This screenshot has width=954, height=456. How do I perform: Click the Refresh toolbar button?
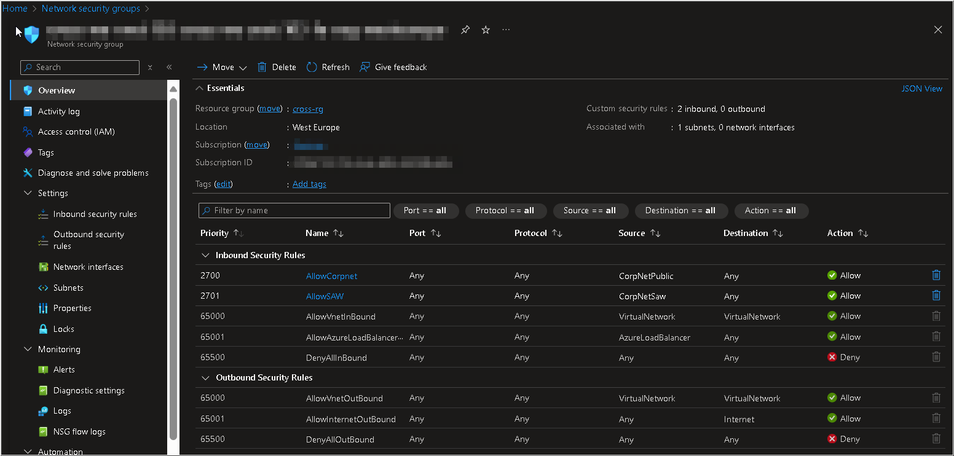click(x=328, y=67)
